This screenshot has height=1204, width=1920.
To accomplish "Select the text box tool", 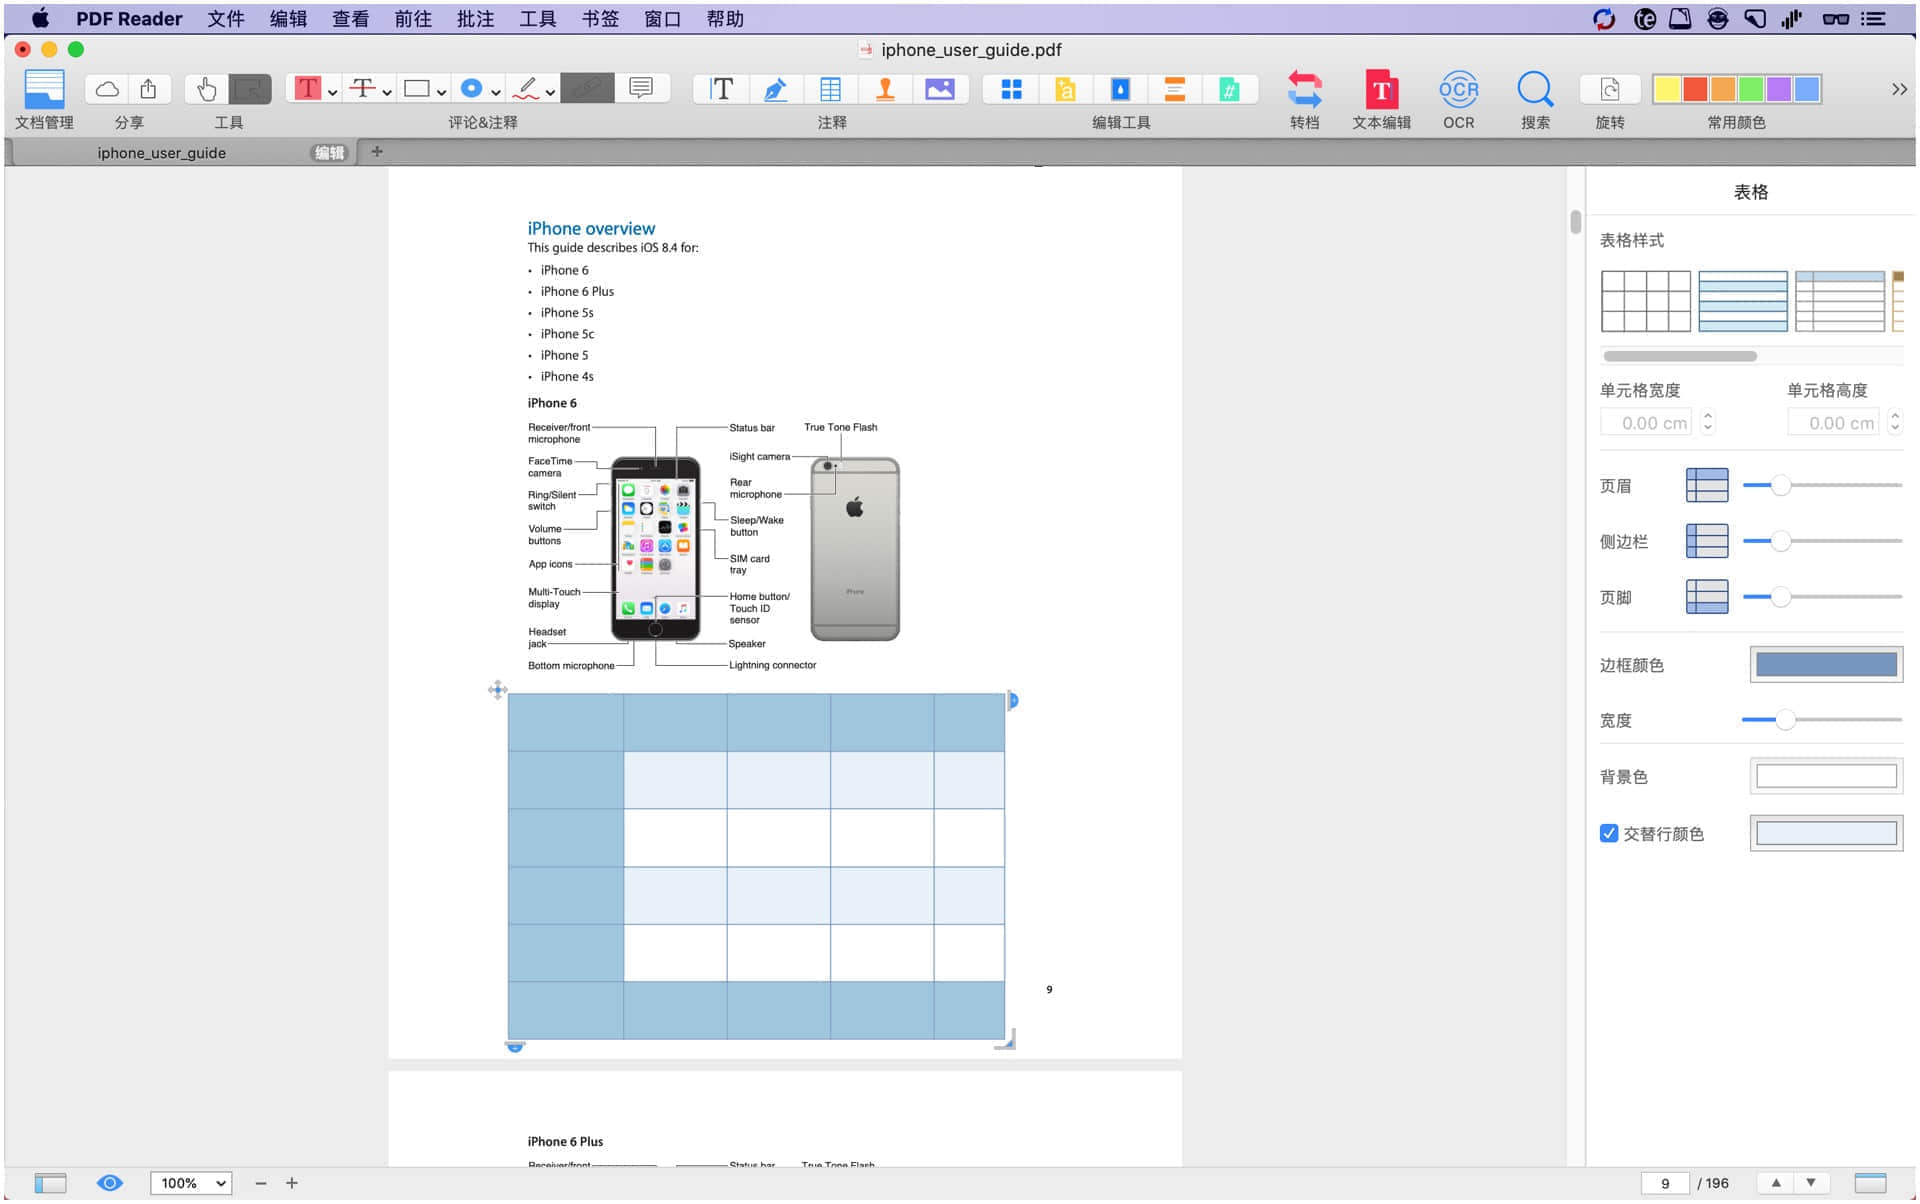I will [x=721, y=89].
